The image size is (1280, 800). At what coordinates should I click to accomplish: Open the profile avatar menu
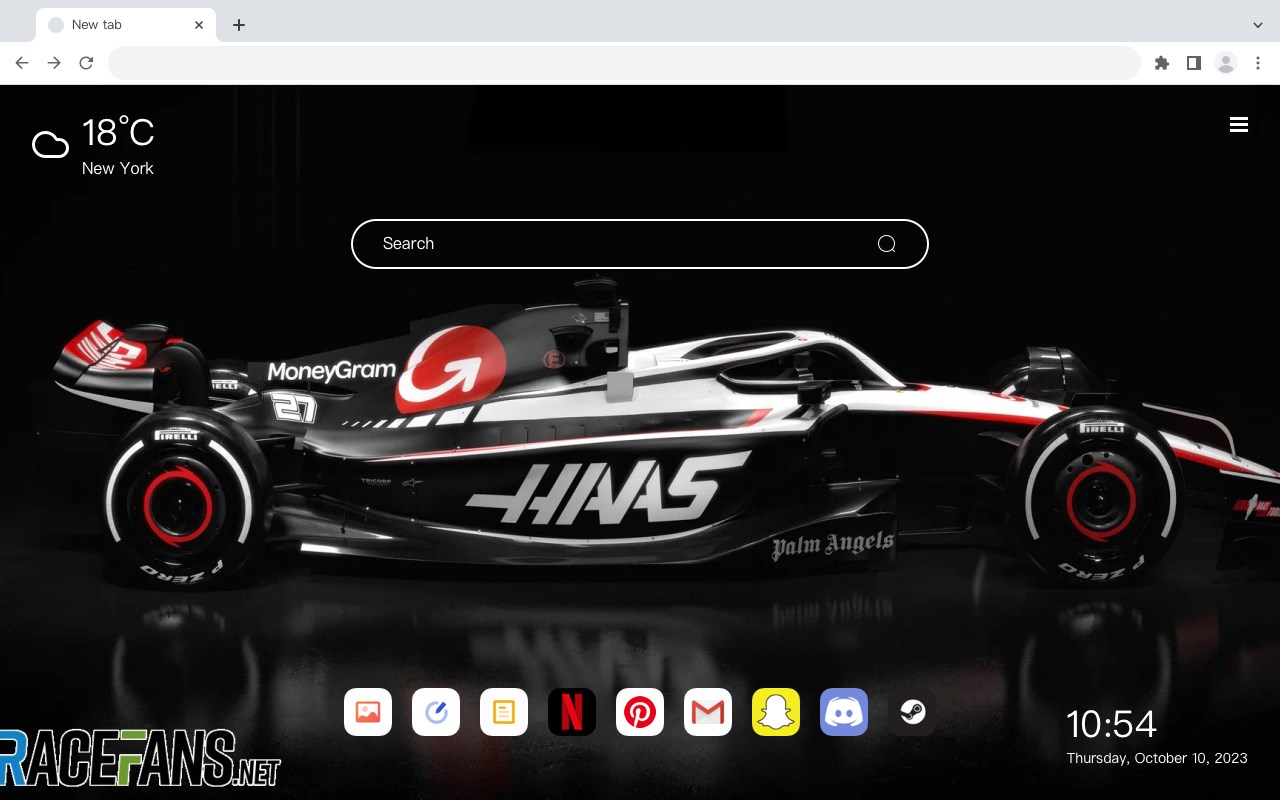(x=1225, y=63)
